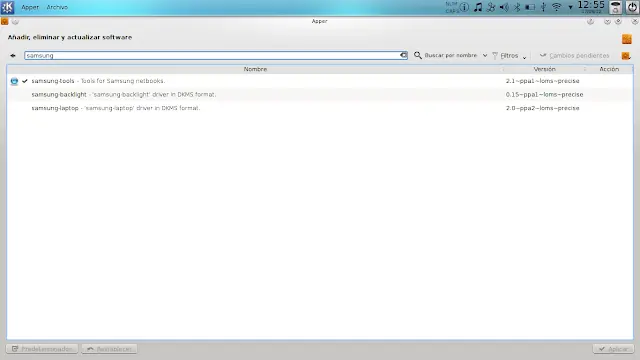Expand hidden system tray icons arrow

[x=570, y=8]
